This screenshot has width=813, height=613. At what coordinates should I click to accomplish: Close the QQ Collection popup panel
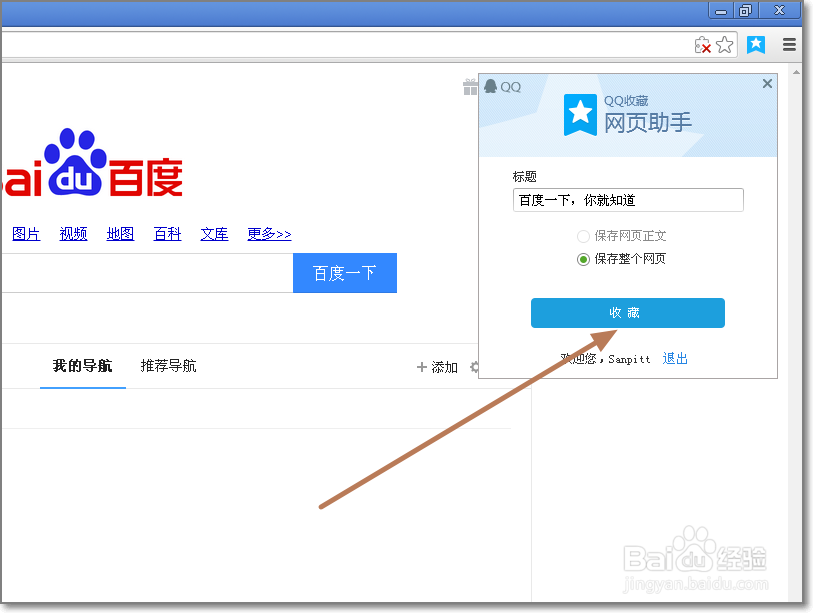[767, 83]
